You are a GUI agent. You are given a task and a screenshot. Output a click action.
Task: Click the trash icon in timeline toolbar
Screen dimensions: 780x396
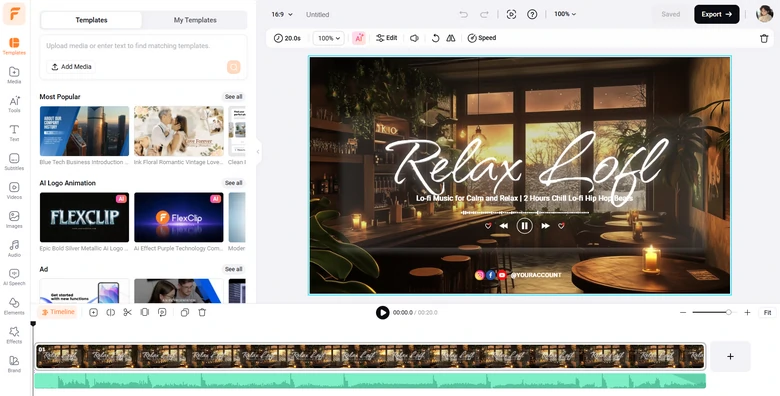pos(202,312)
